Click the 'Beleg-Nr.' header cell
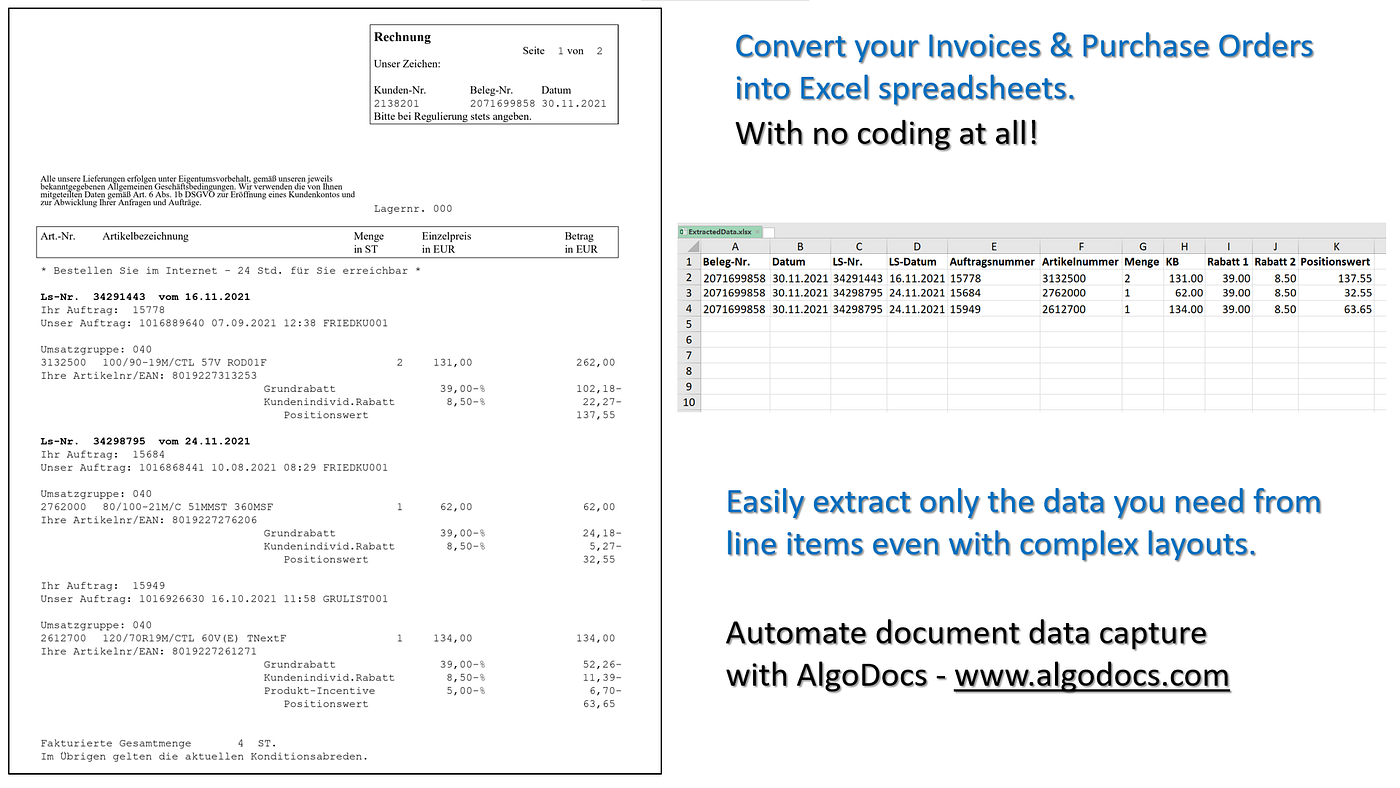 point(735,262)
